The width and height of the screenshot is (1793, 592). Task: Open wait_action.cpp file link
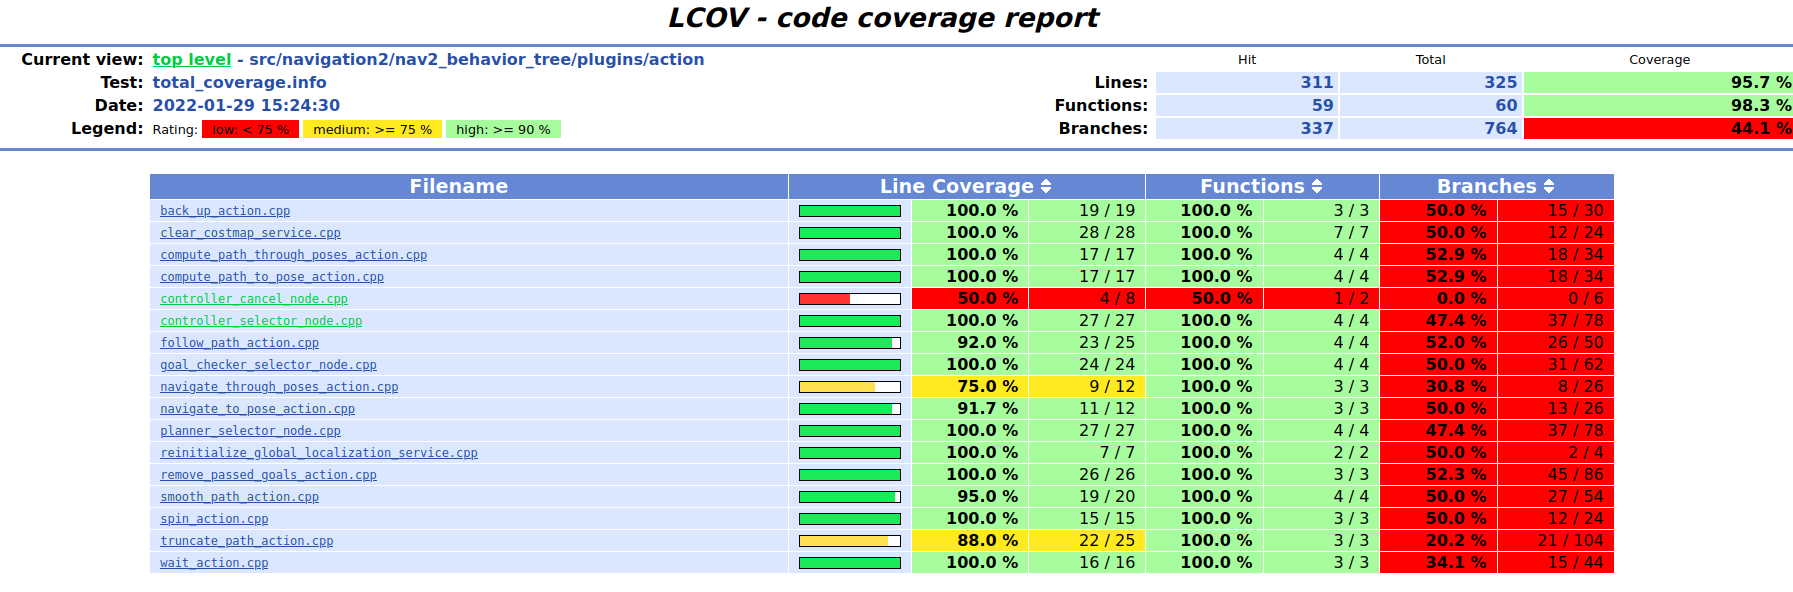tap(214, 563)
